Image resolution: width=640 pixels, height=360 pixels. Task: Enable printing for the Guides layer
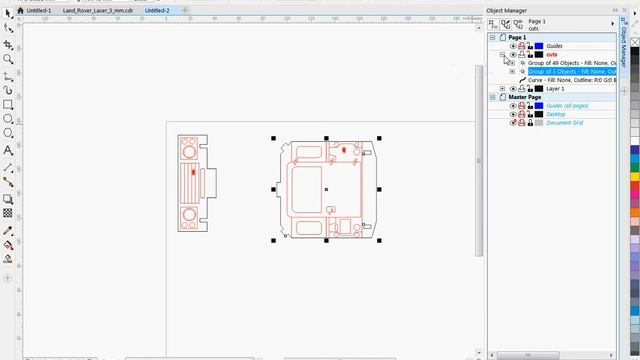tap(522, 46)
